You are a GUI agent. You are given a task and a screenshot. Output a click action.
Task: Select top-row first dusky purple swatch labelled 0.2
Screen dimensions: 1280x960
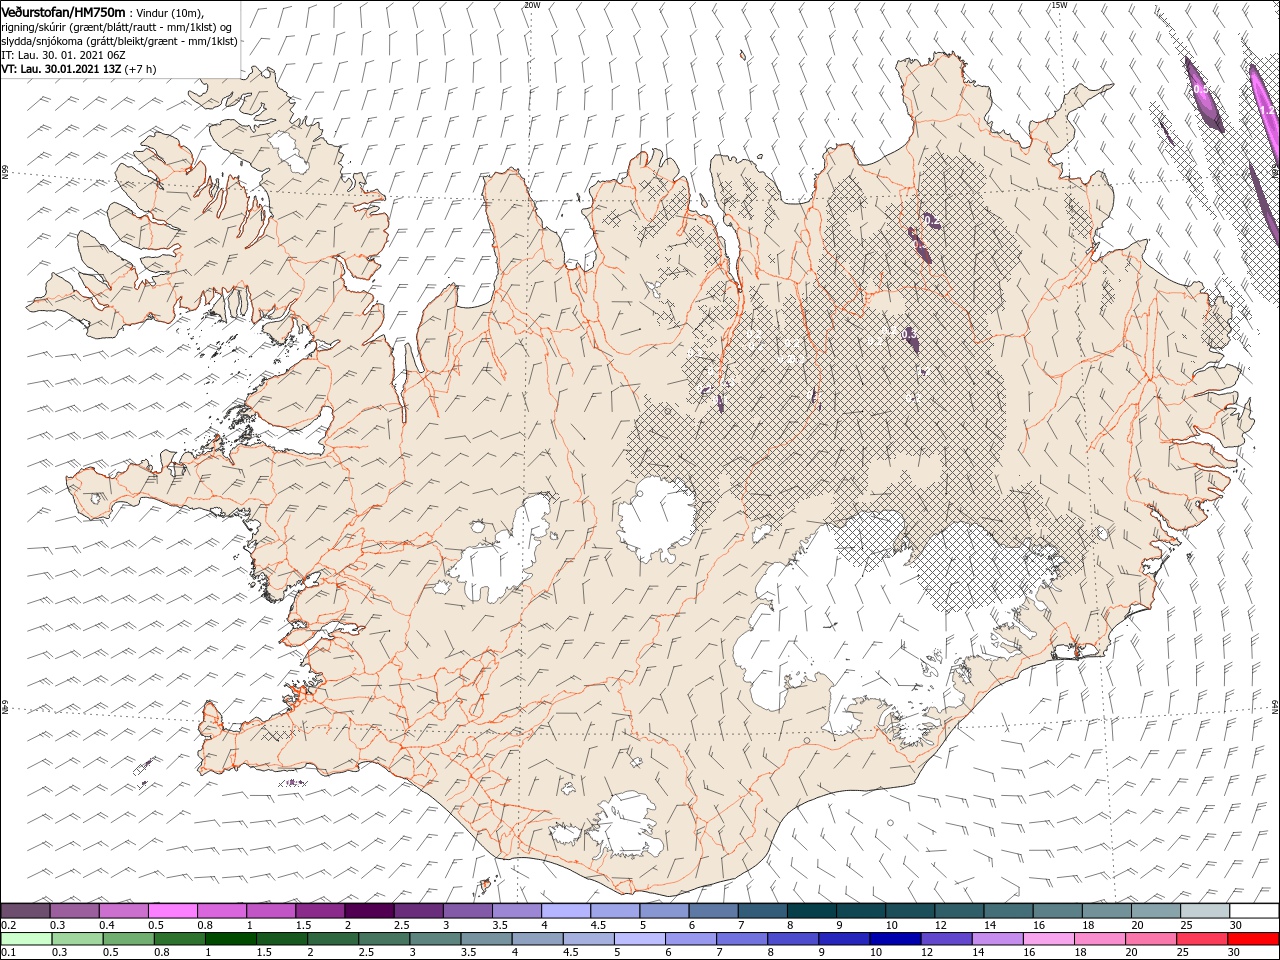point(26,911)
